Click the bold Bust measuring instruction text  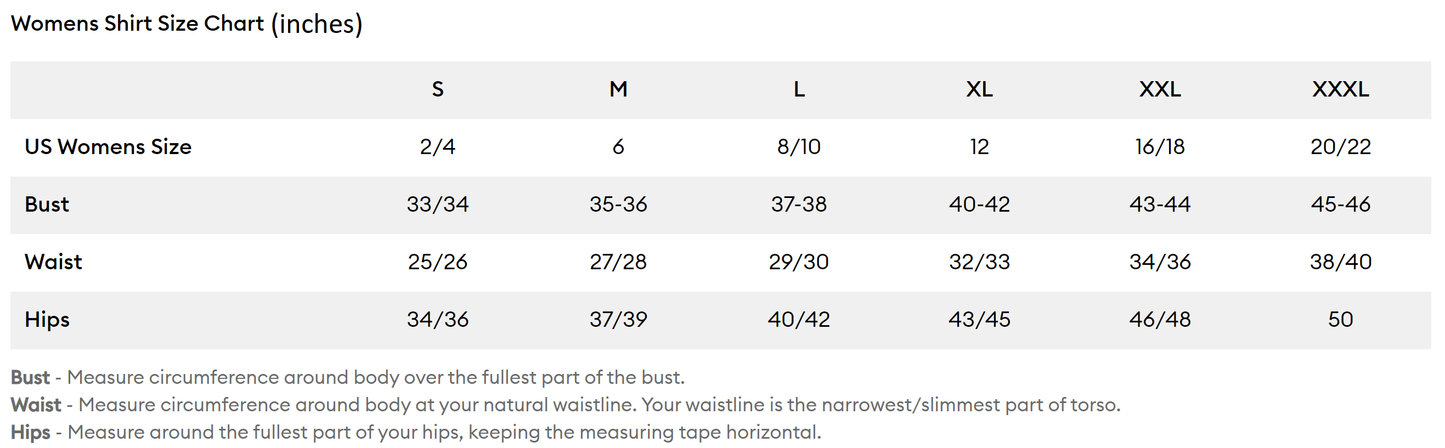(30, 378)
